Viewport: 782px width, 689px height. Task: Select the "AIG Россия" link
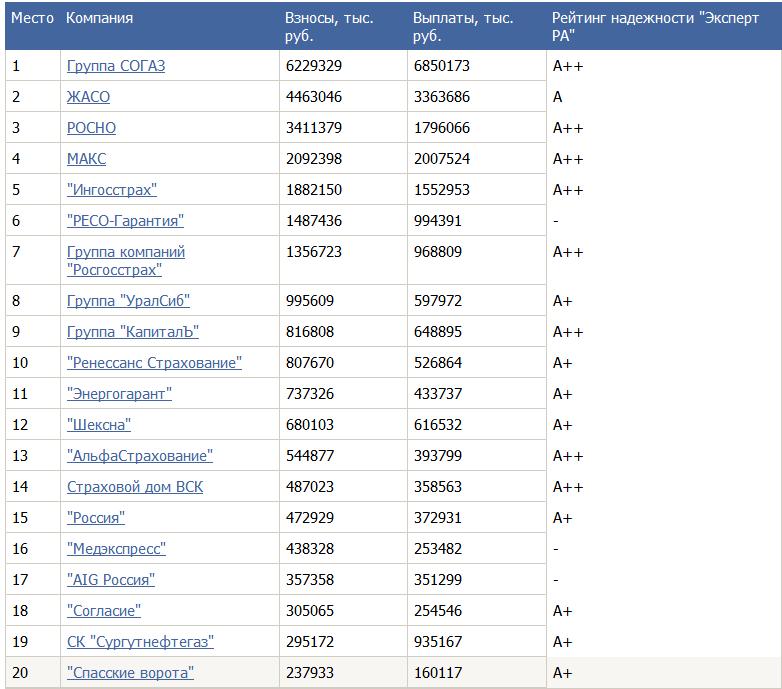[x=110, y=580]
